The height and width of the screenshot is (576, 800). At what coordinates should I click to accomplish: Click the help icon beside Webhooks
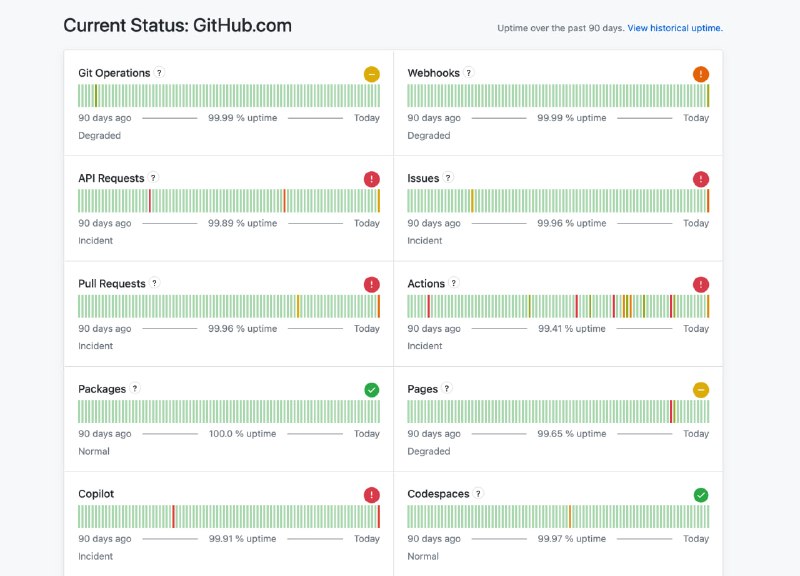[468, 72]
